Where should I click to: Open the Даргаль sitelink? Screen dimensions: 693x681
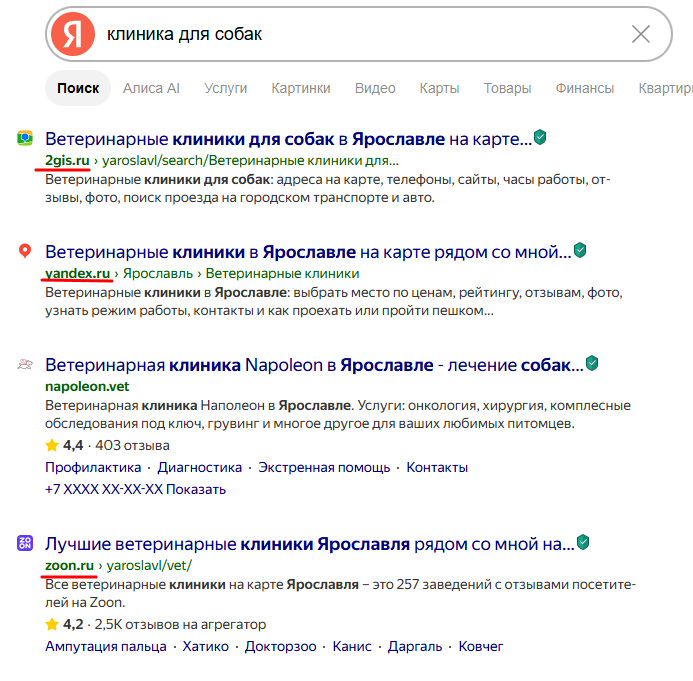pyautogui.click(x=415, y=647)
